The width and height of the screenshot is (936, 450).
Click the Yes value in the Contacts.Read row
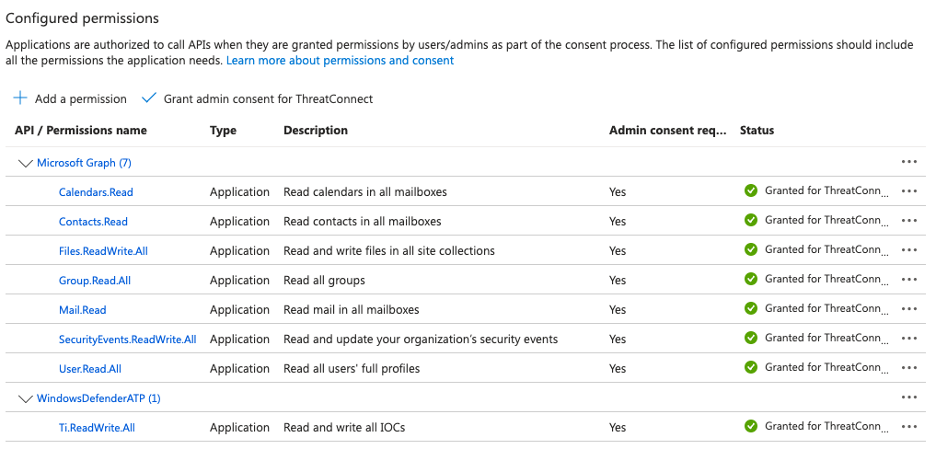[x=618, y=221]
